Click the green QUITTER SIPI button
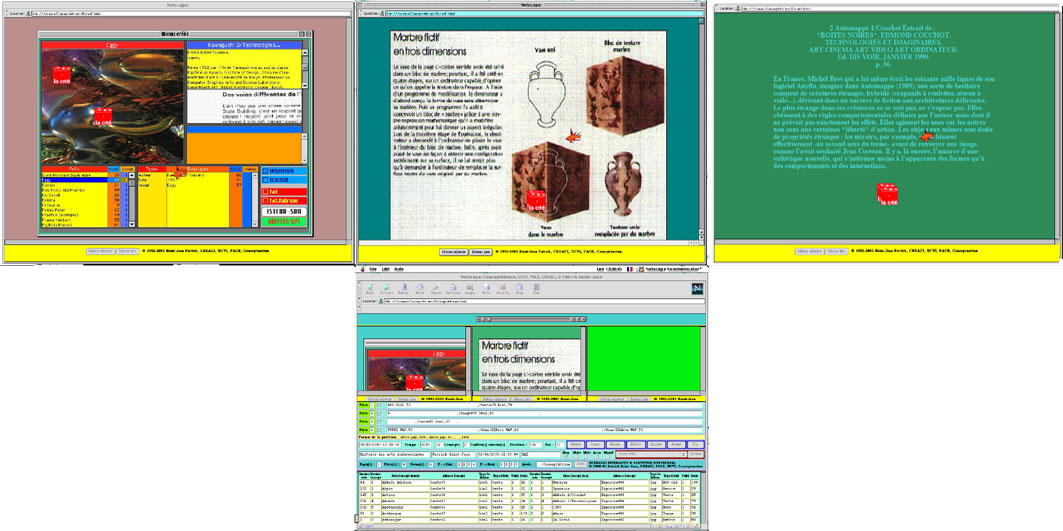Screen dimensions: 1063x531 click(x=284, y=221)
